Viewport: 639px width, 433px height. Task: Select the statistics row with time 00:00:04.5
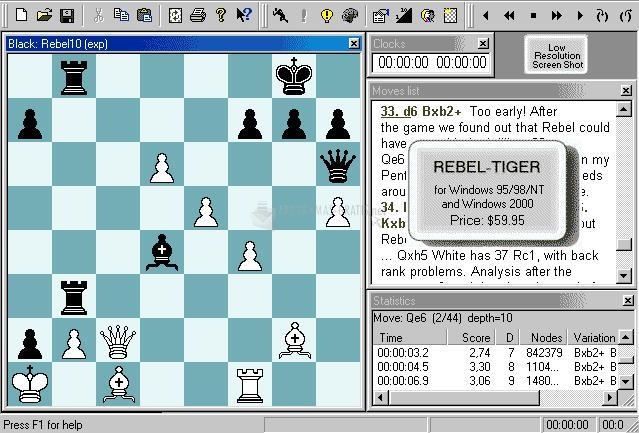[496, 367]
